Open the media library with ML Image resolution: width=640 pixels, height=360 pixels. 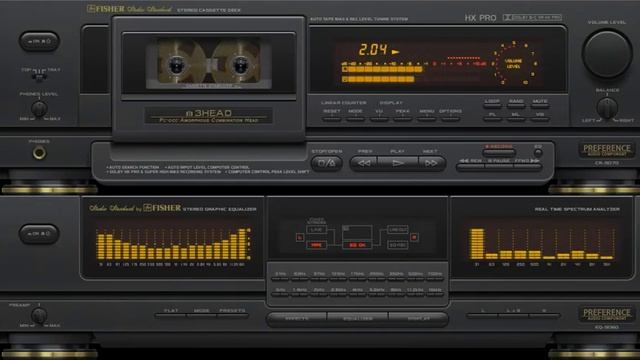(x=516, y=119)
